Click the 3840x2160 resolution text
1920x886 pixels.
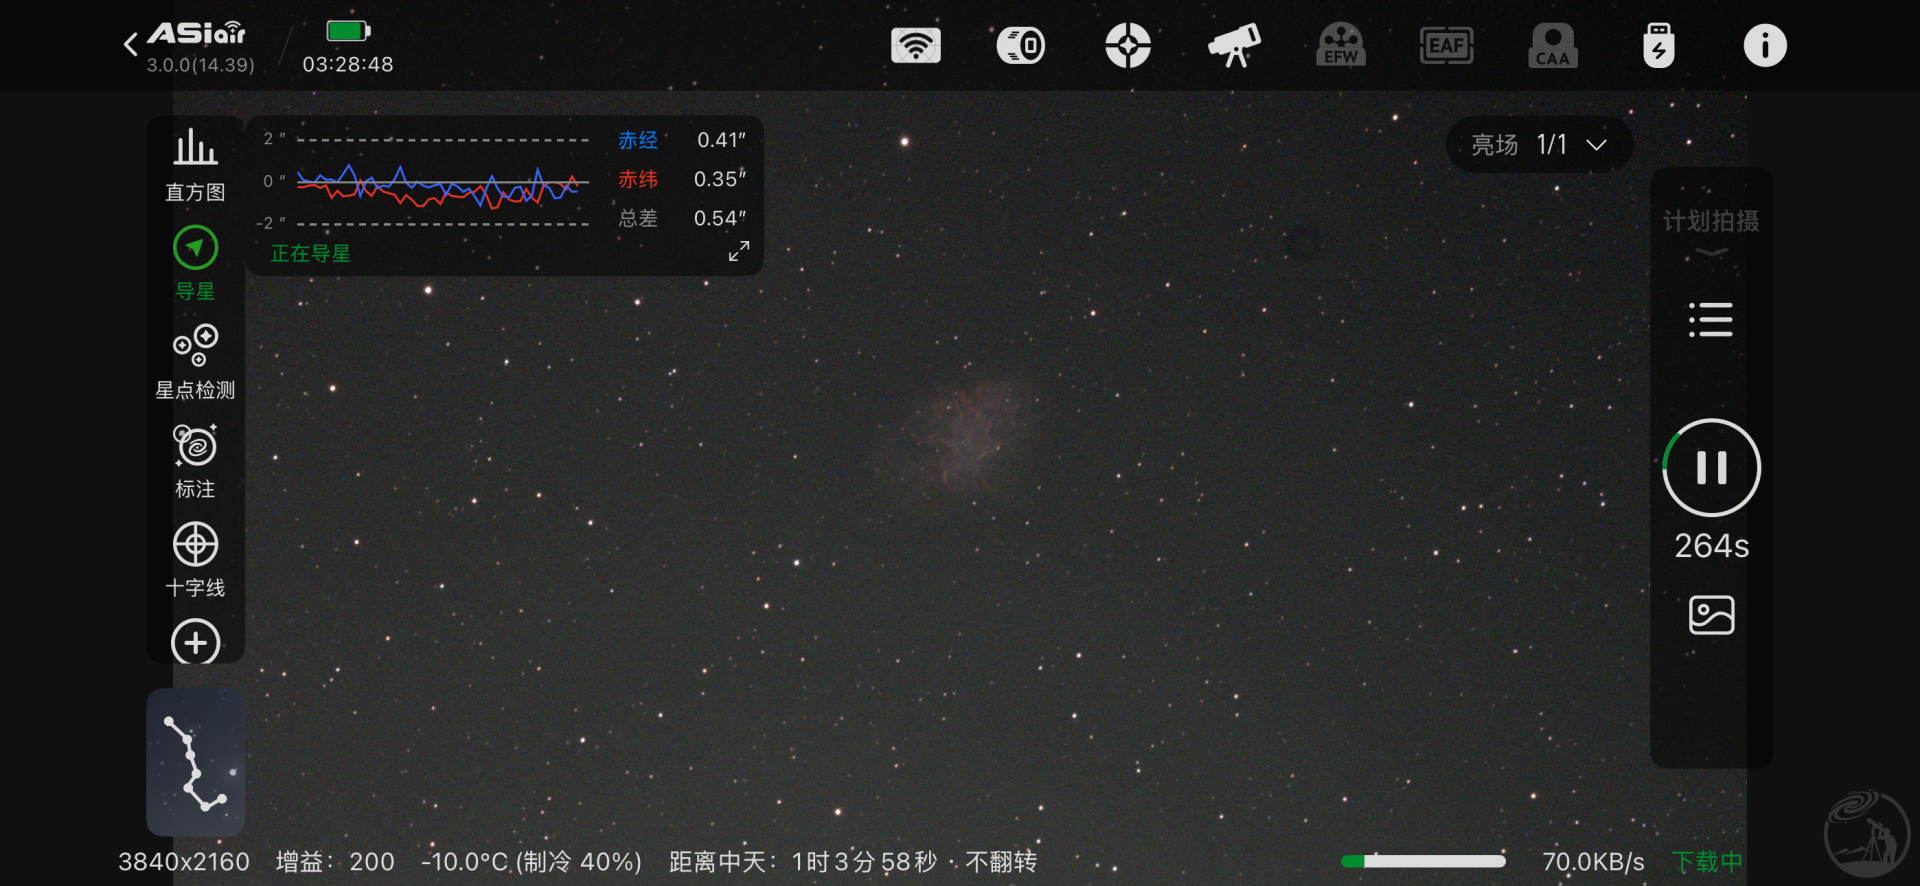pos(184,862)
